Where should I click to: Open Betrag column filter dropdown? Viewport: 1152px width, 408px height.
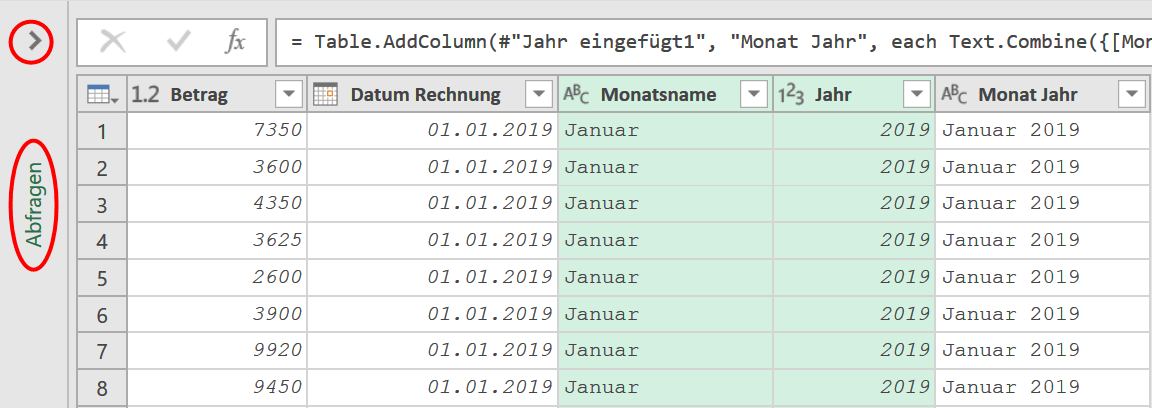point(289,94)
